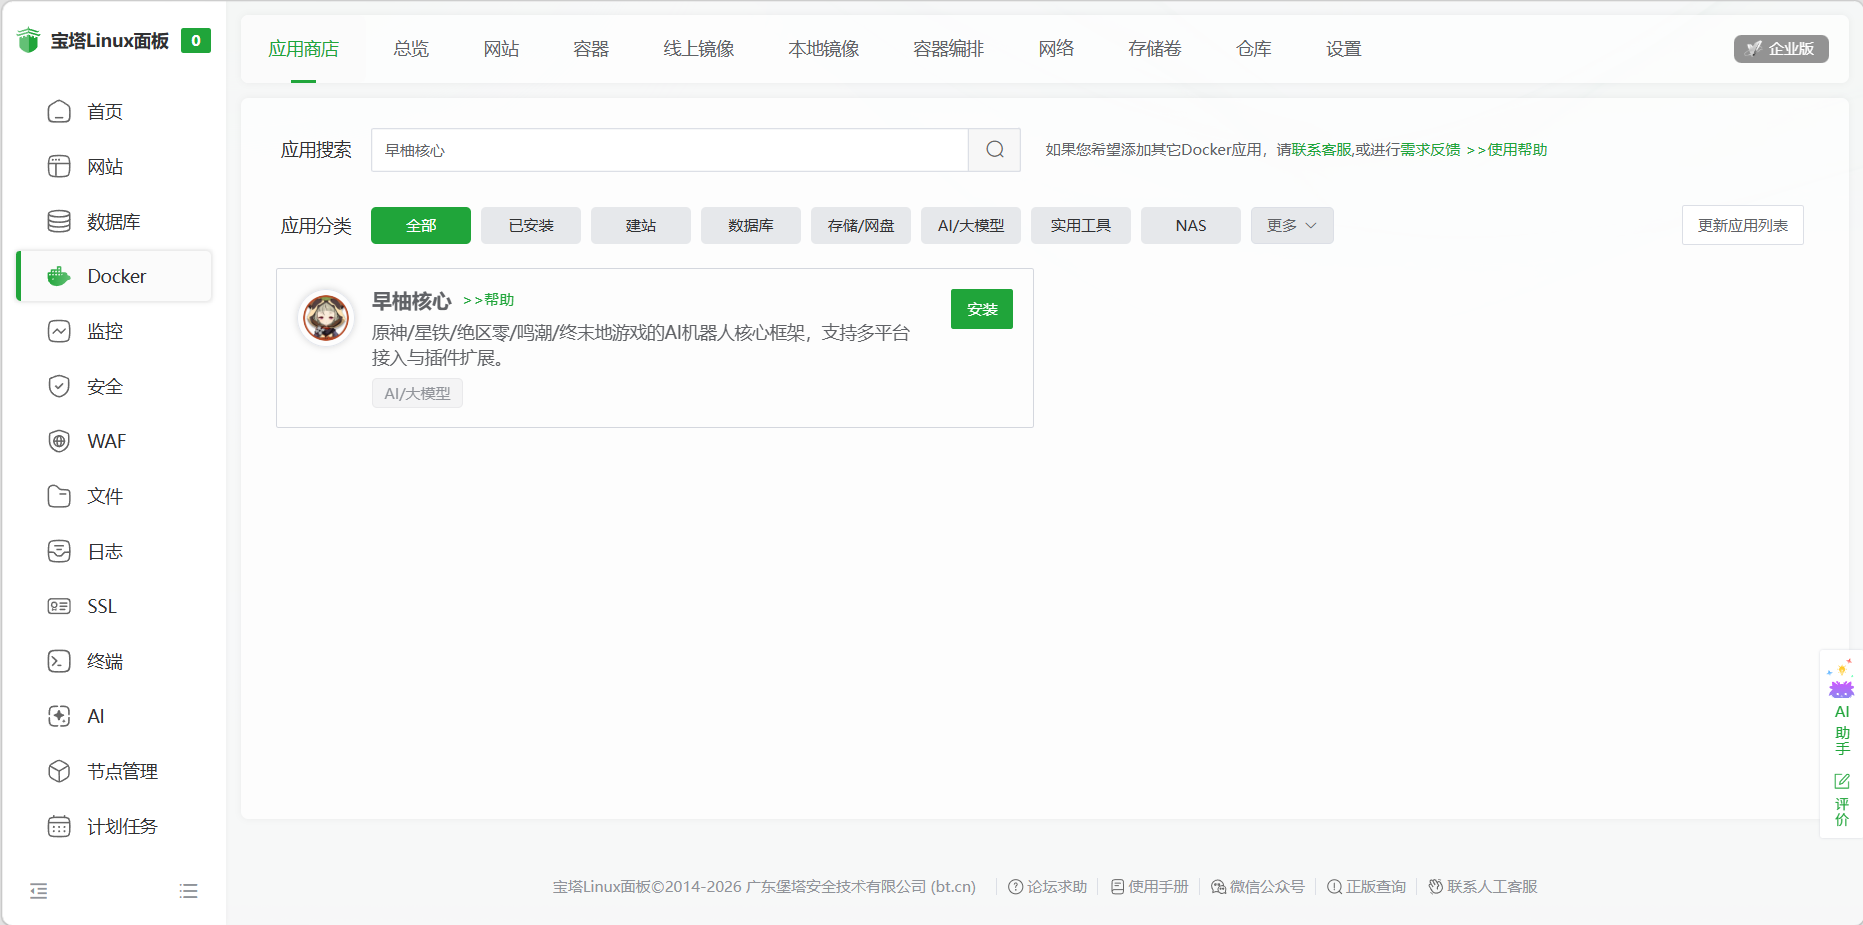1863x925 pixels.
Task: Filter apps by 实用工具
Action: click(1081, 226)
